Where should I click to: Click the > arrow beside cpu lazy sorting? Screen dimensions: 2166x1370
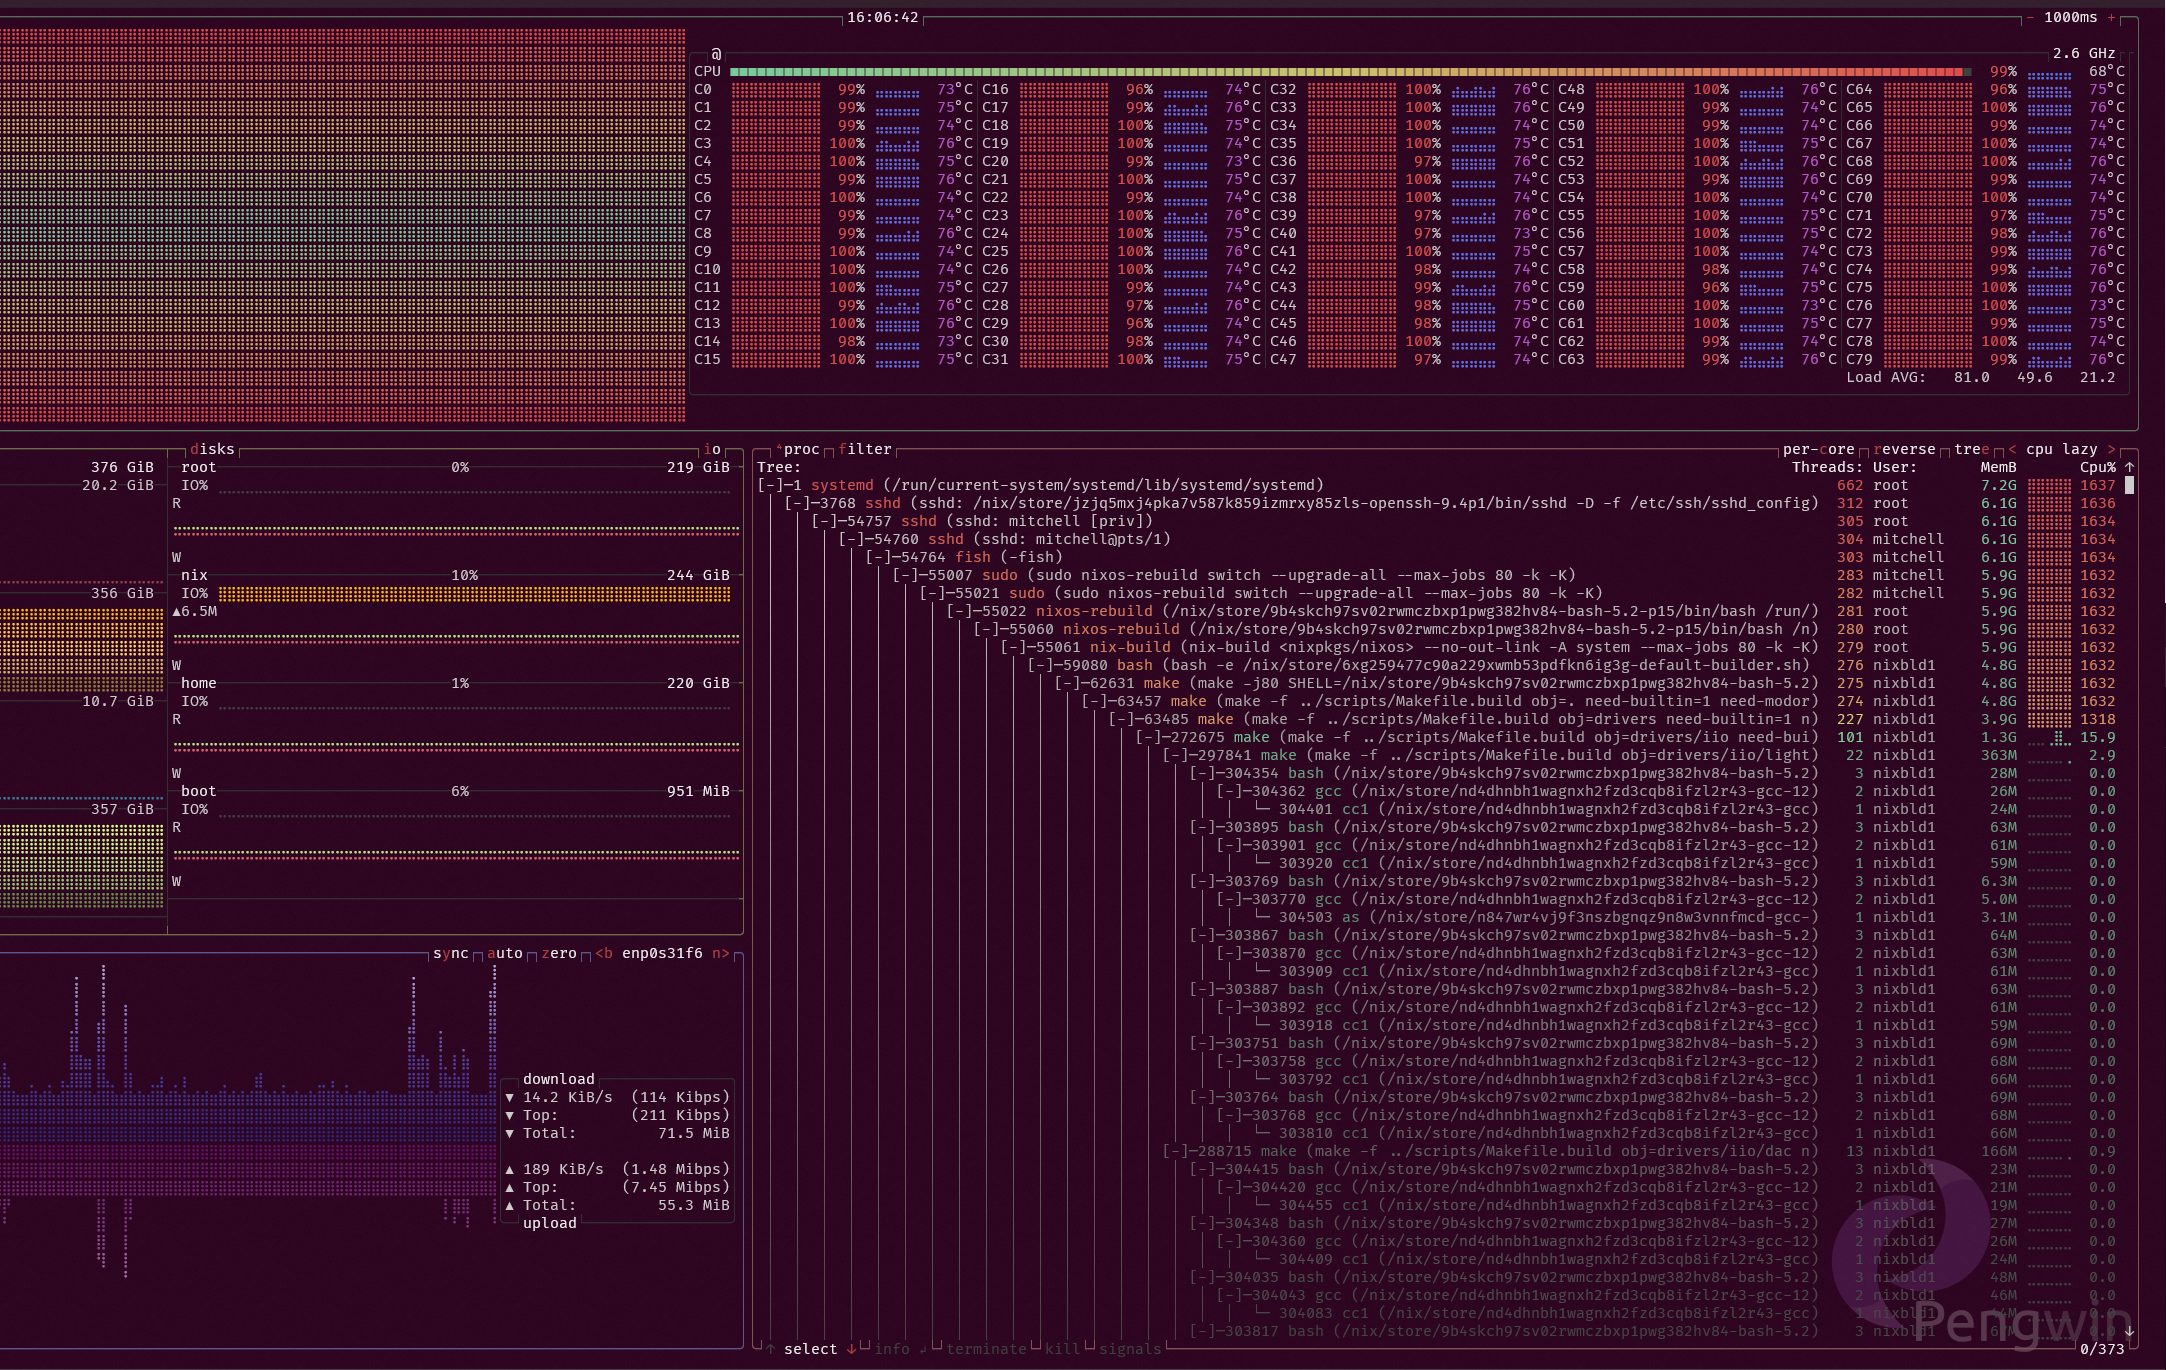pos(2113,449)
